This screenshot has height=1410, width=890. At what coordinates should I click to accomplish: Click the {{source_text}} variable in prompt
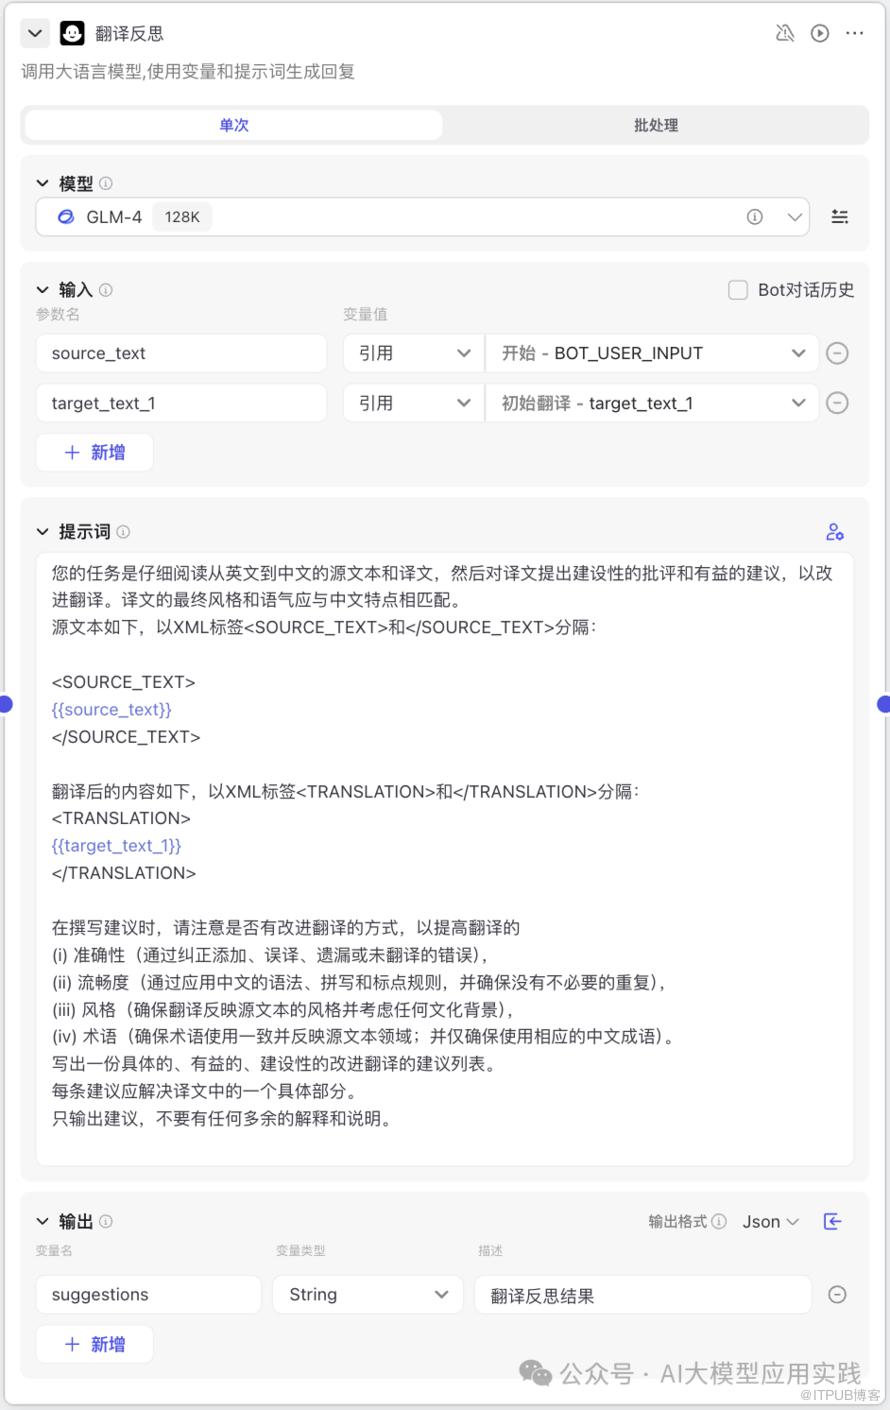[x=112, y=710]
